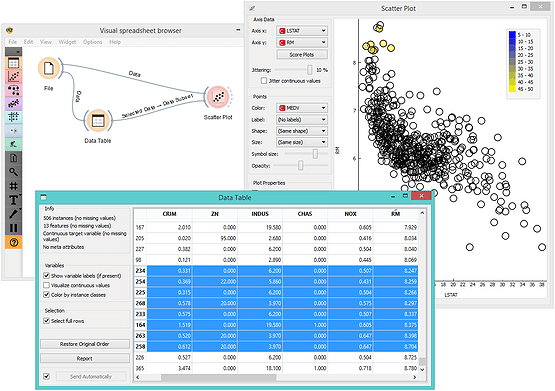Open the Data category table icon in toolbox
Screen dimensions: 555x391
tap(13, 63)
